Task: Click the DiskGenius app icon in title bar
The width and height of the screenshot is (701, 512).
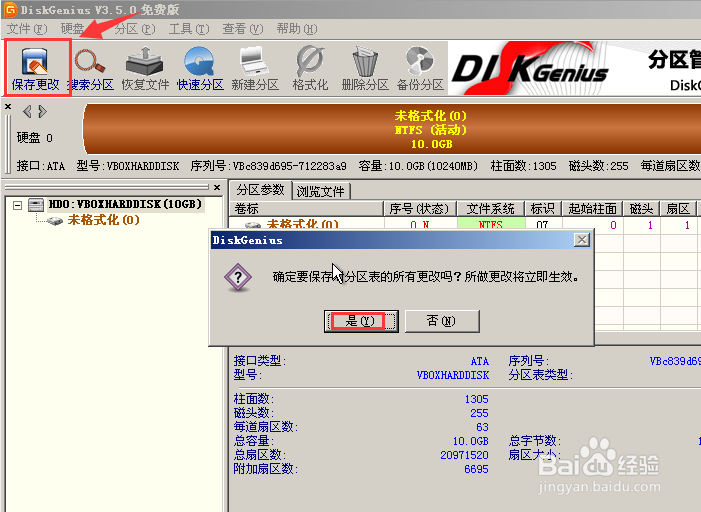Action: coord(10,9)
